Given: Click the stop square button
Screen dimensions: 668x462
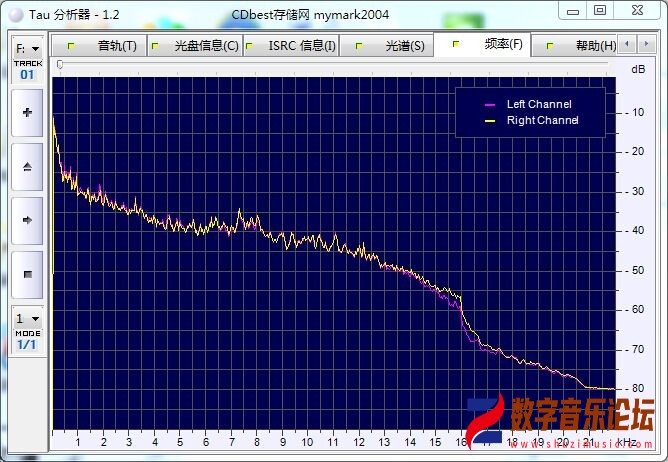Looking at the screenshot, I should tap(27, 274).
